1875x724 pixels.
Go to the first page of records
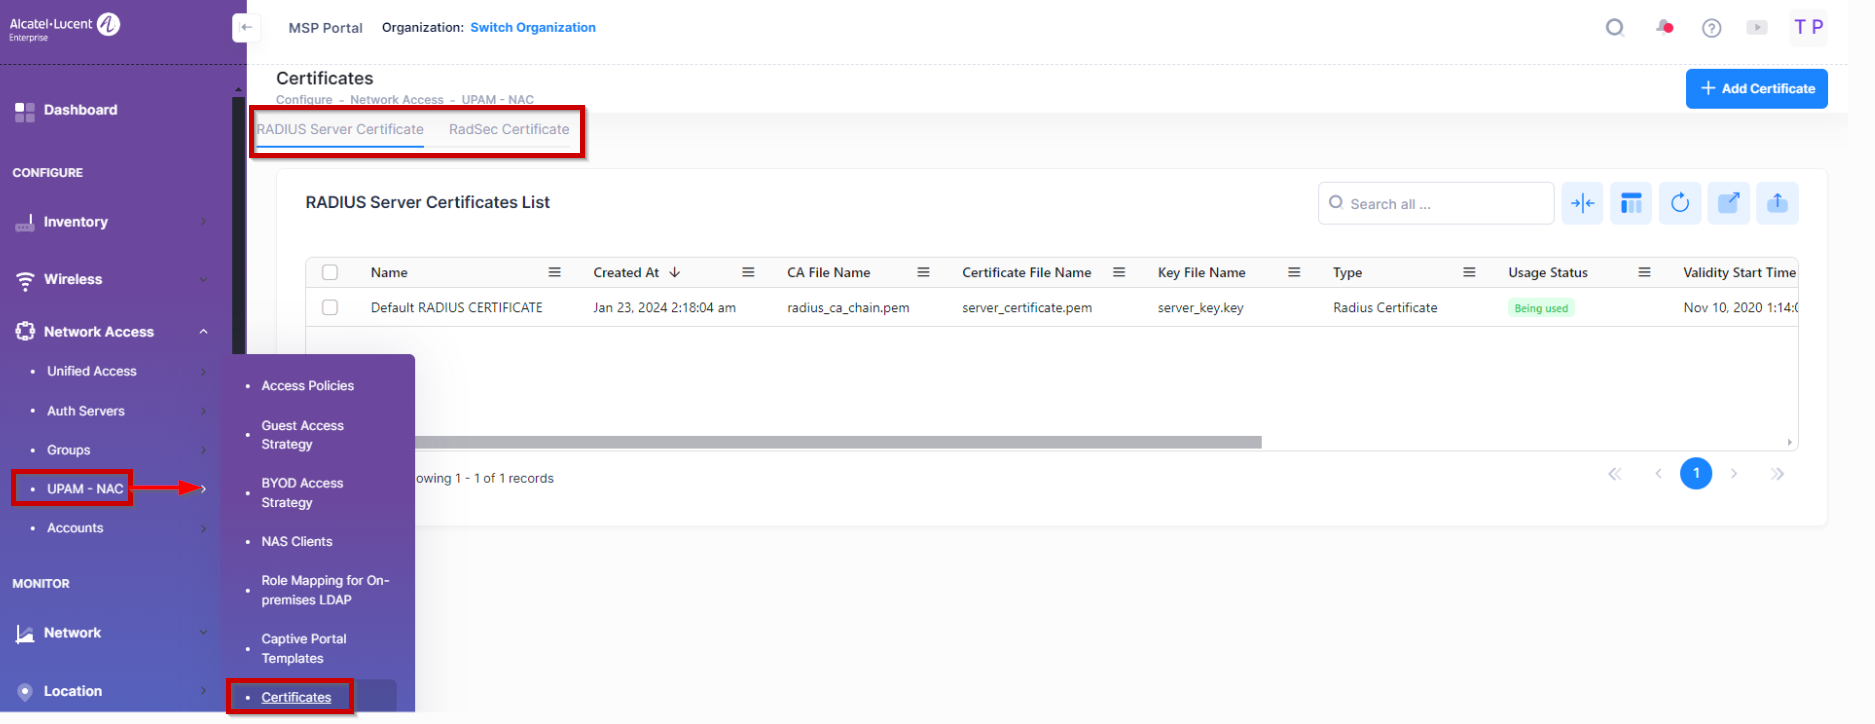(x=1614, y=474)
